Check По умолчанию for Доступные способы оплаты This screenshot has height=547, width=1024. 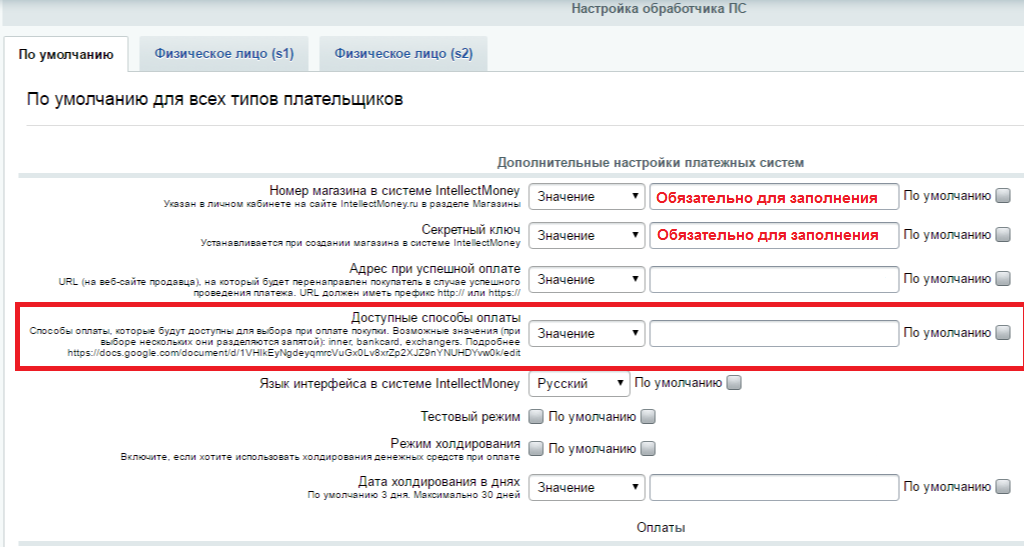click(x=1003, y=333)
